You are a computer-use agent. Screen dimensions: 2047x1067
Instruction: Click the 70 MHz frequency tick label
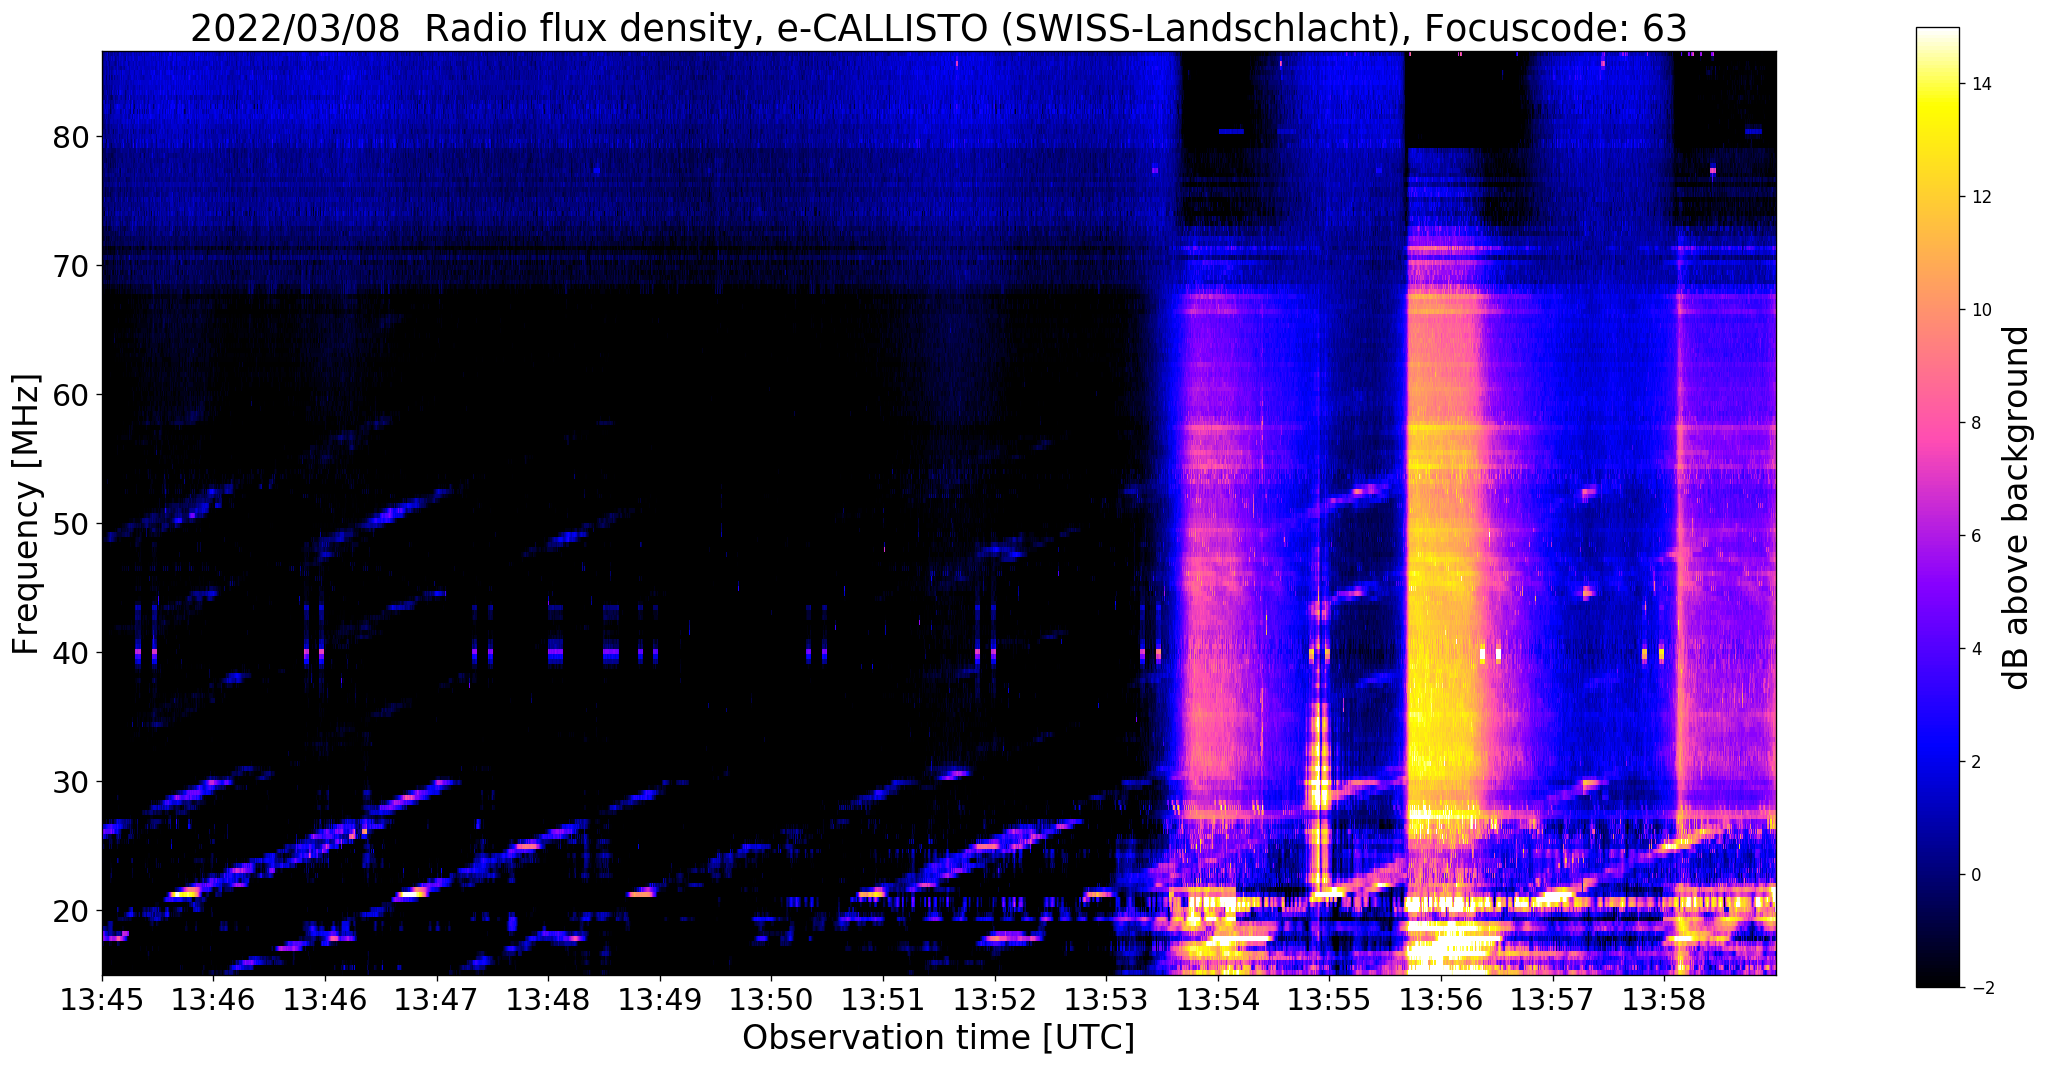coord(70,266)
